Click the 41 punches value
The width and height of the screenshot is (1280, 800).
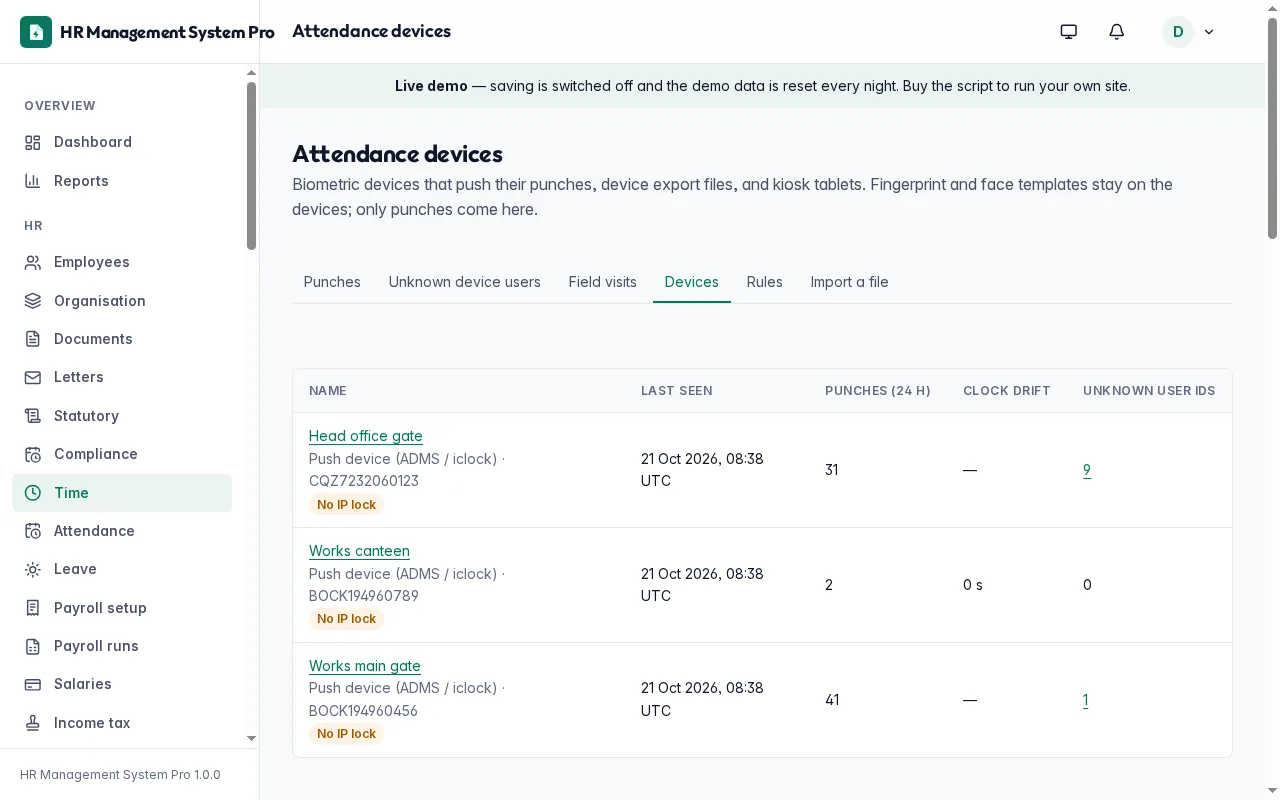pyautogui.click(x=832, y=700)
